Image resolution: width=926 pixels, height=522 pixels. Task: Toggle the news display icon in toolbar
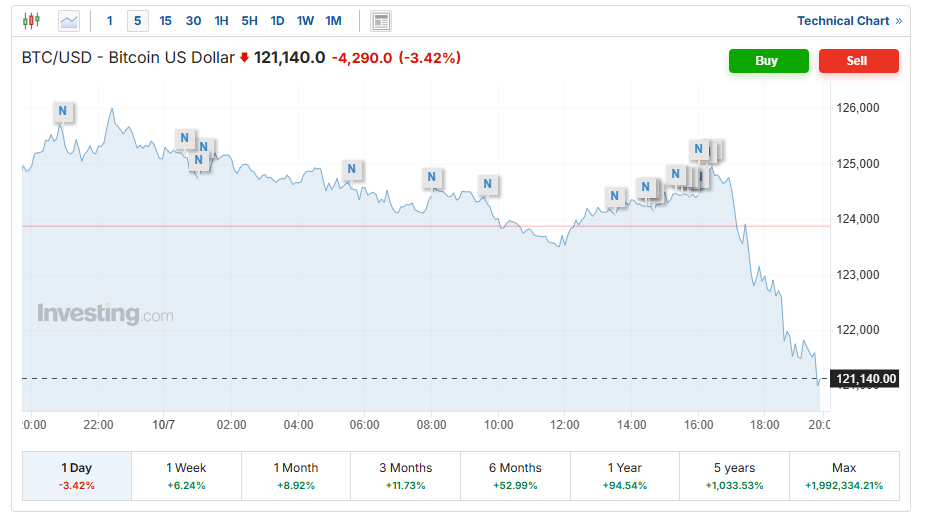click(x=381, y=20)
